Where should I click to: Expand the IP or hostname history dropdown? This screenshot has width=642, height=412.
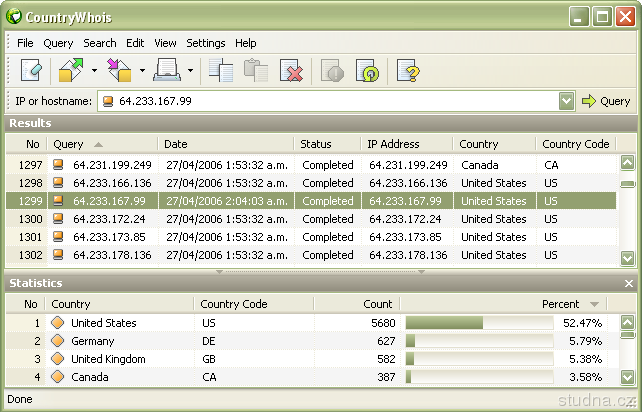[566, 101]
